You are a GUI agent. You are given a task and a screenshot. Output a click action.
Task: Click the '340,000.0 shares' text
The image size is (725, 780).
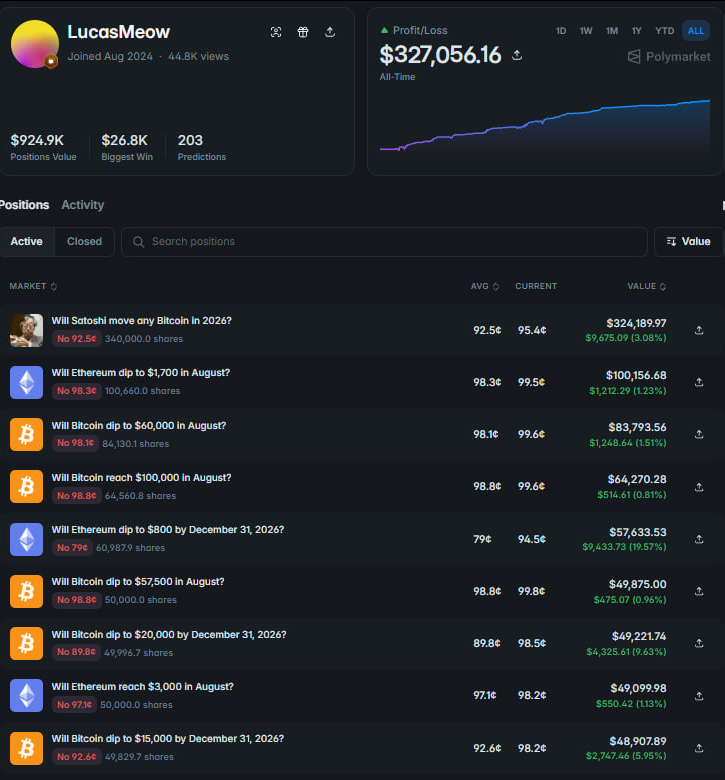pos(144,339)
